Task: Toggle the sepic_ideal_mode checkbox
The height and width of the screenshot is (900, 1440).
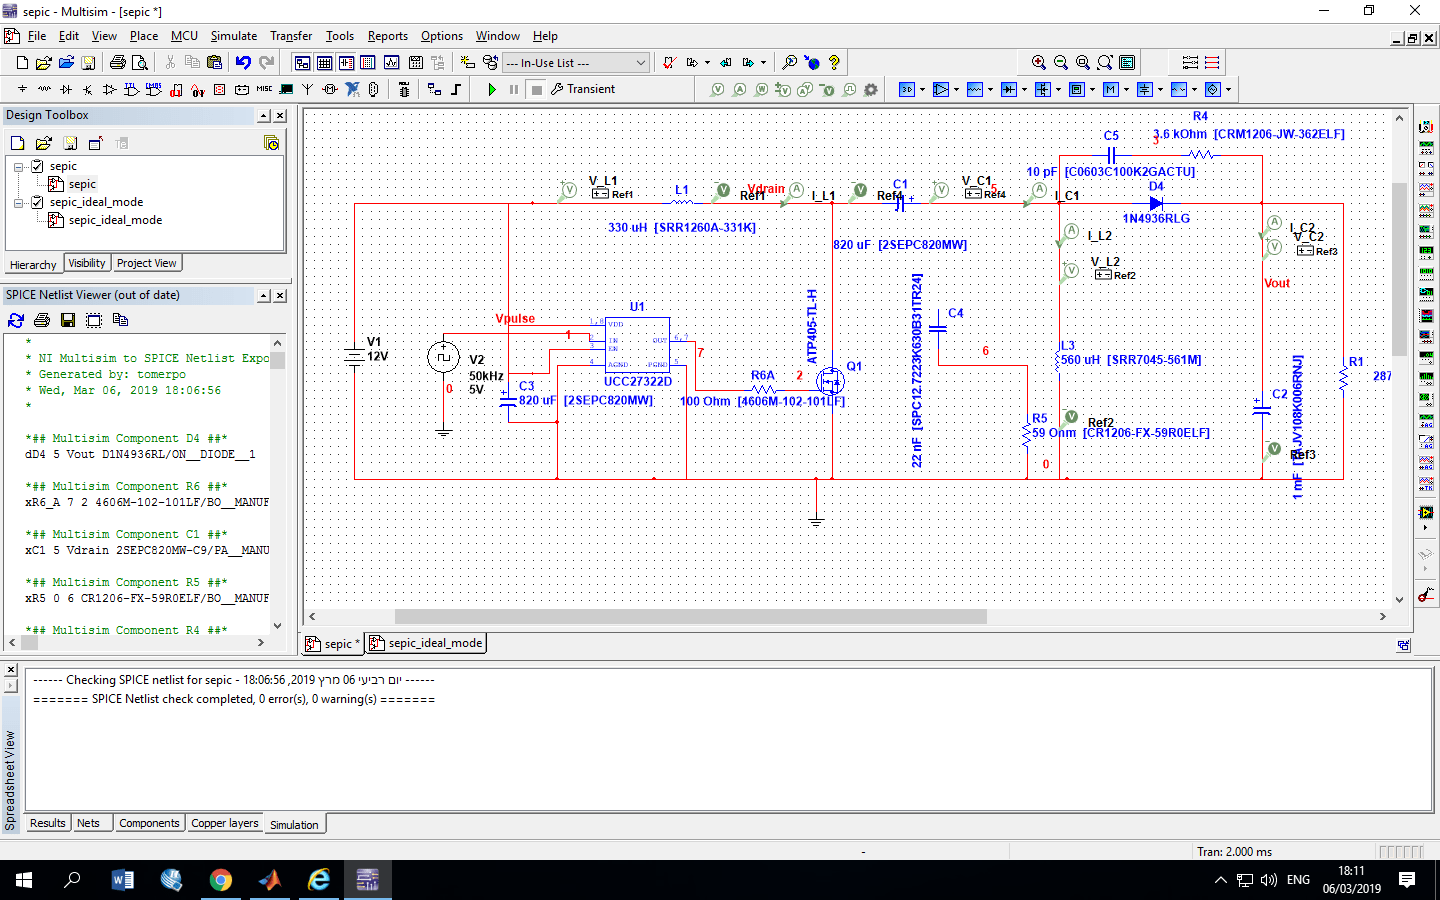Action: pos(36,201)
